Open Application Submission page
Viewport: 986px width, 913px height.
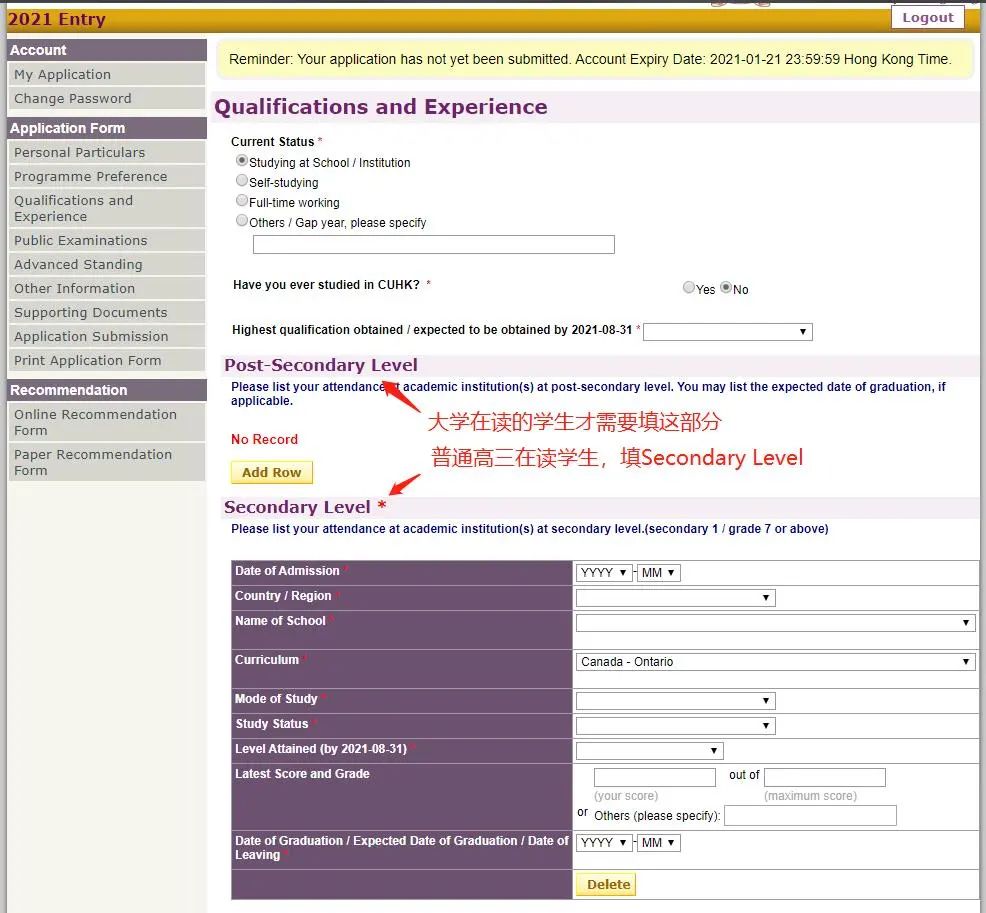tap(107, 336)
